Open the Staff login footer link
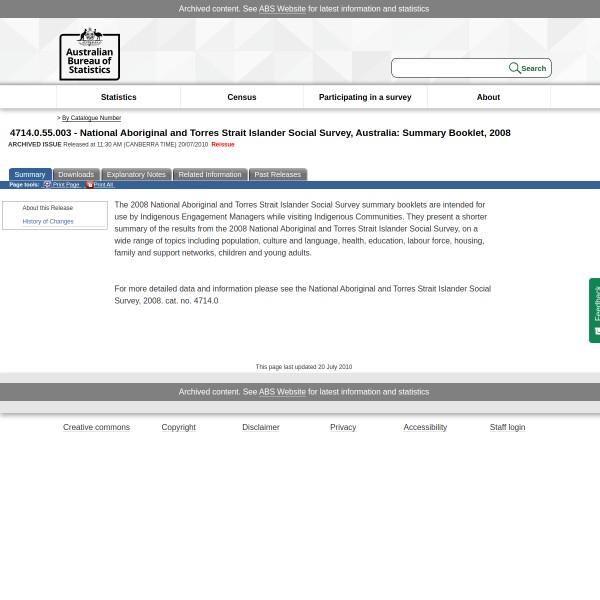 (507, 427)
